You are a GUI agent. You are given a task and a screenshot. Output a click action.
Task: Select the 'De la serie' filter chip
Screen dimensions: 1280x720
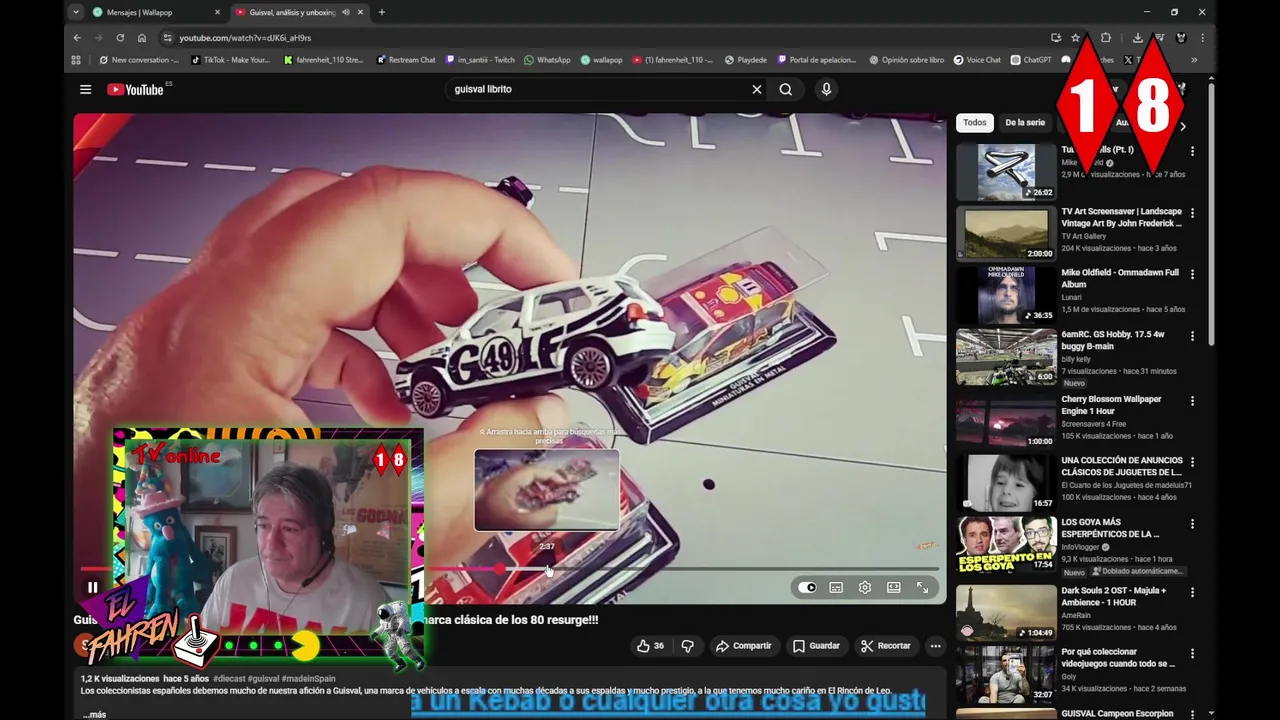(1025, 123)
